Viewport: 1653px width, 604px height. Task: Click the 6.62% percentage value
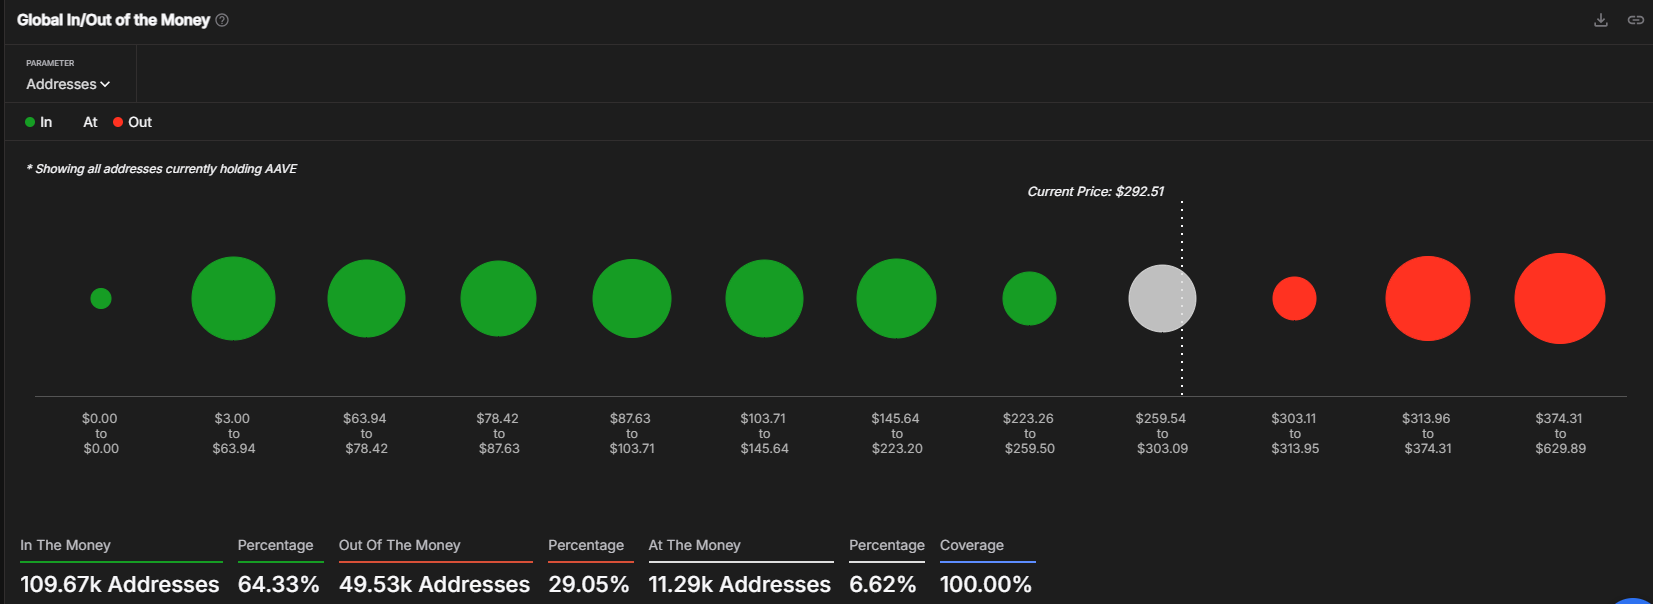point(883,584)
